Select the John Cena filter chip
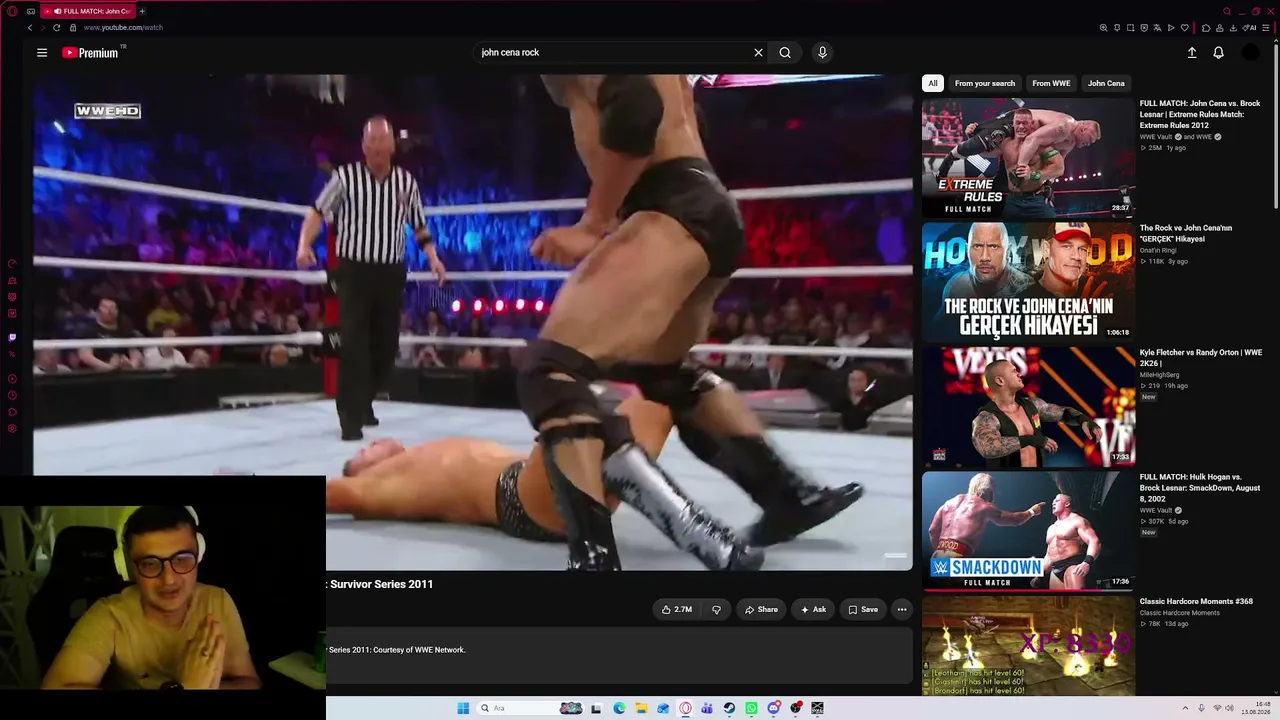 pyautogui.click(x=1106, y=83)
